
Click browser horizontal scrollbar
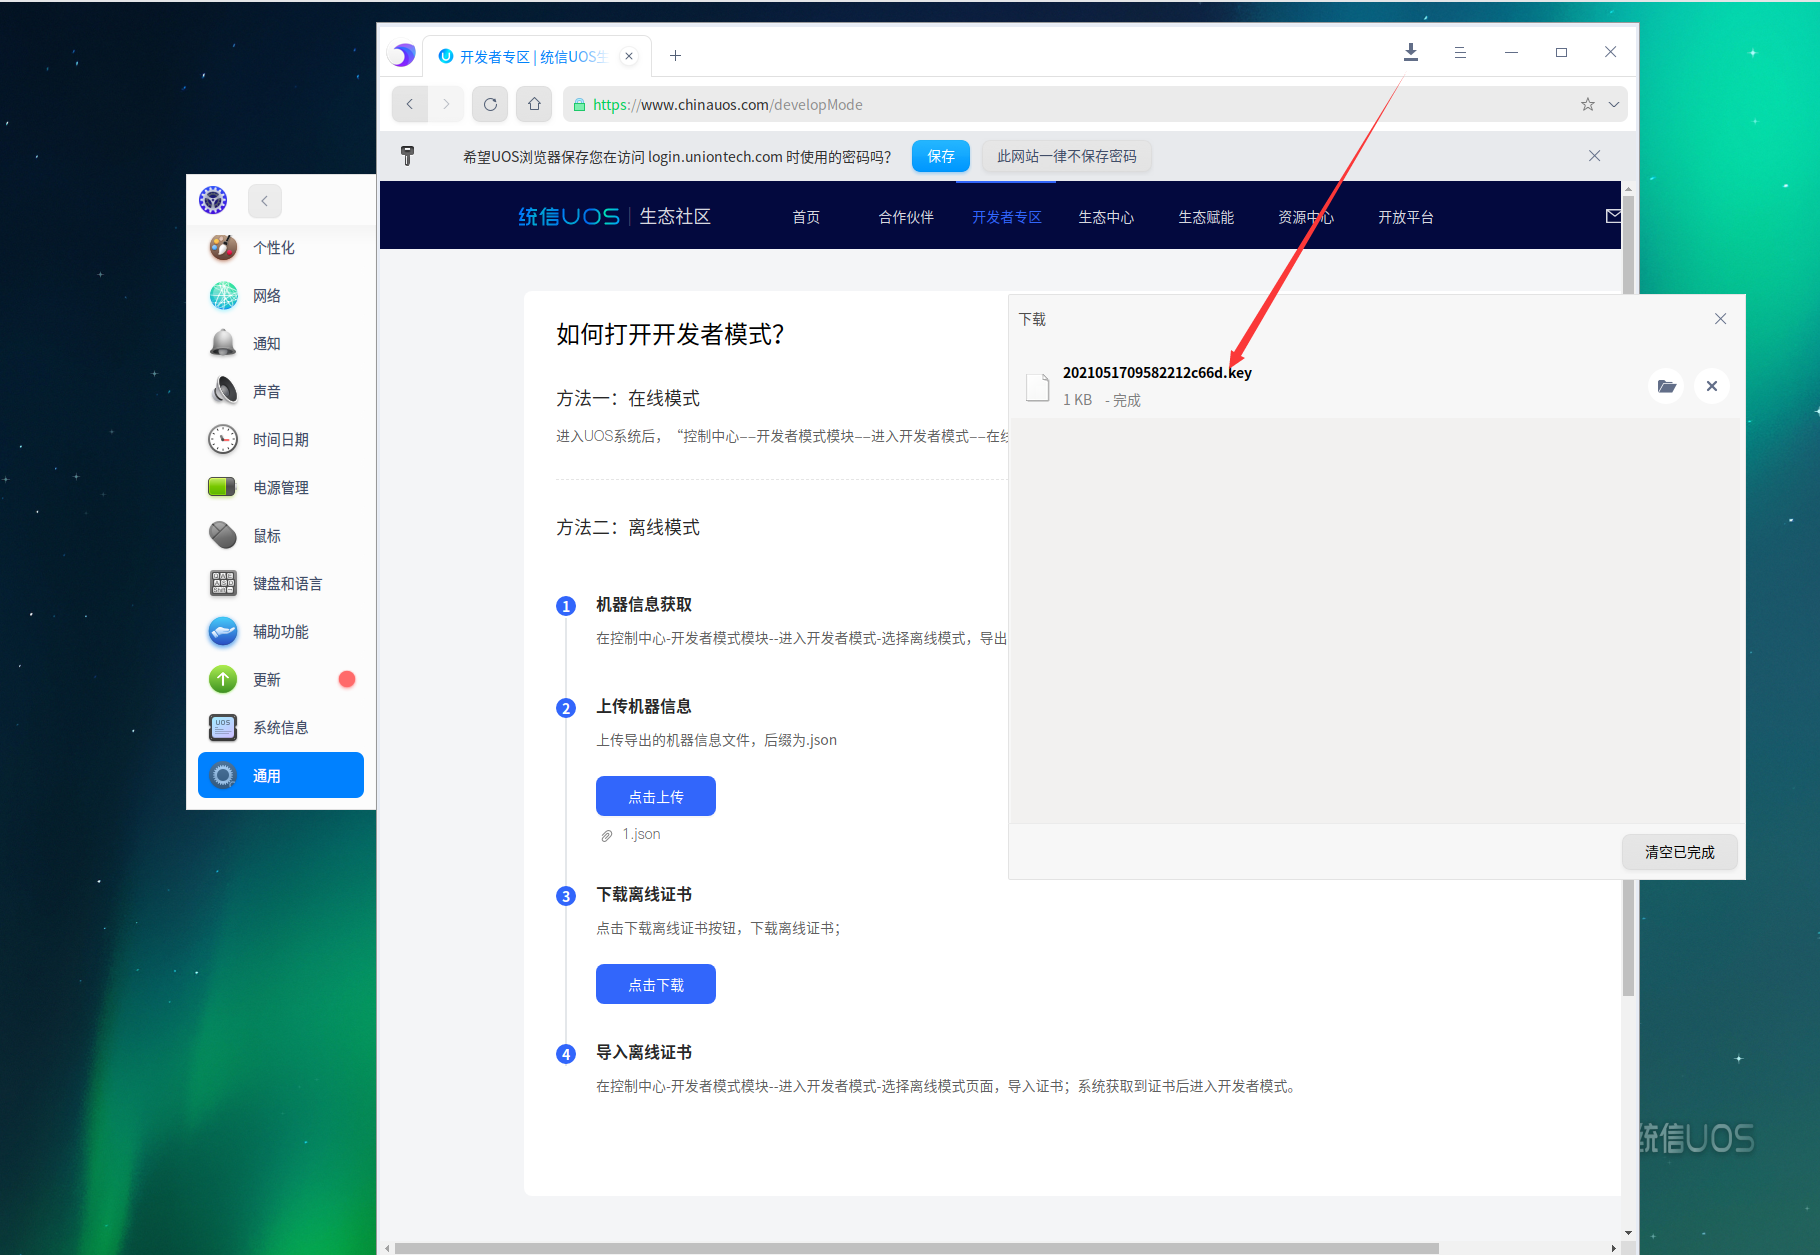coord(916,1248)
